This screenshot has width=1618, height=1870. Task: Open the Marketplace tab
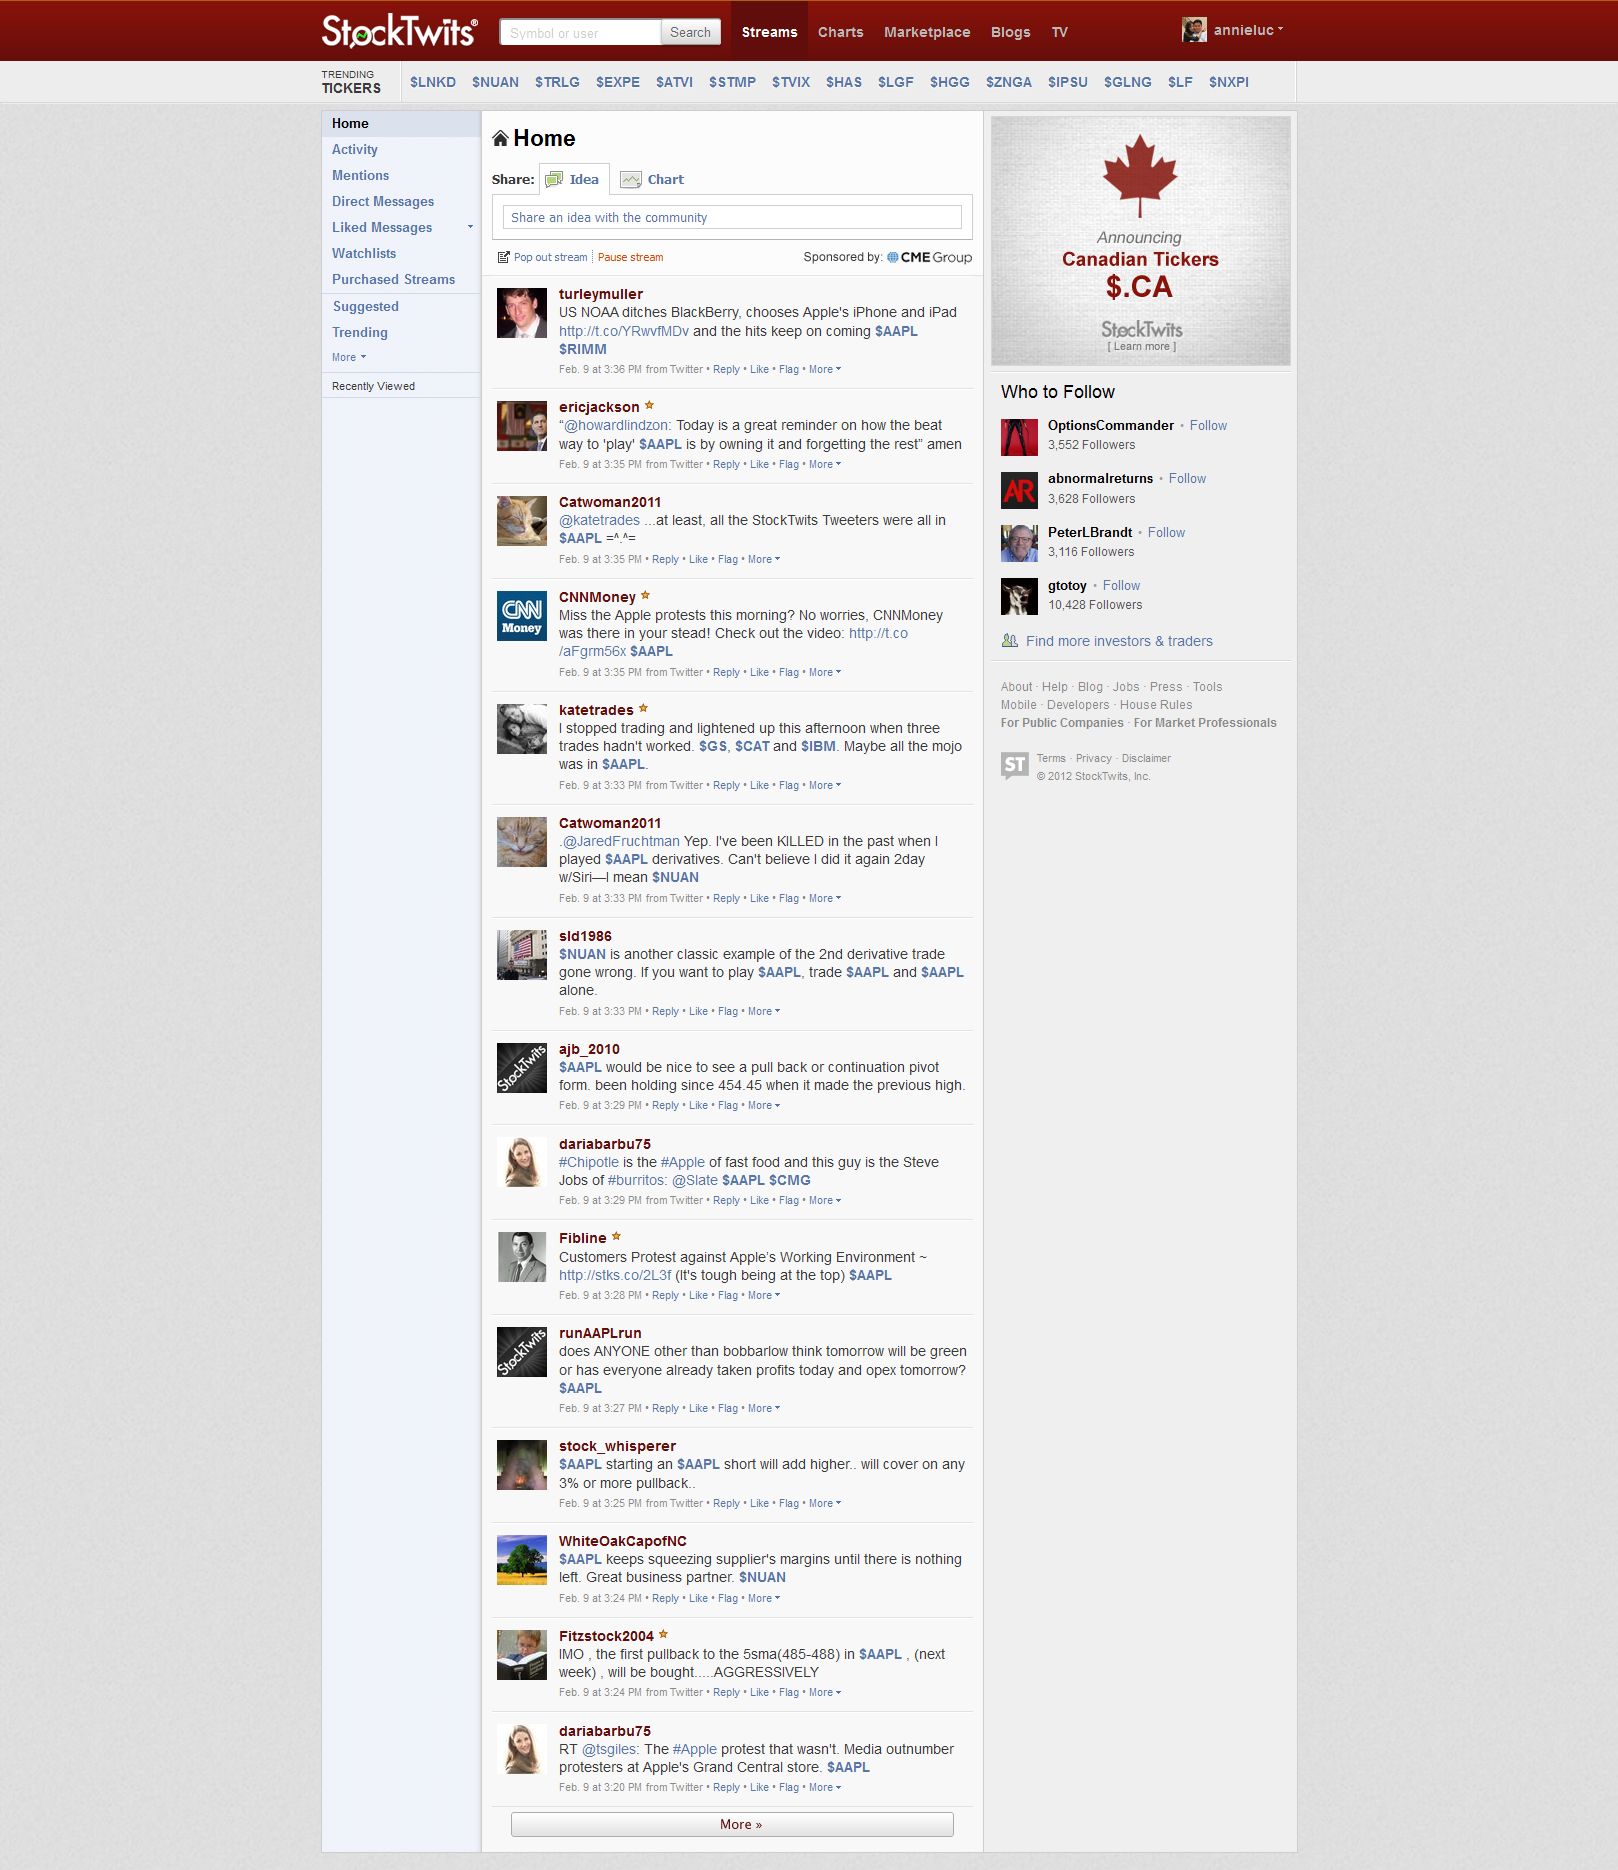tap(927, 32)
